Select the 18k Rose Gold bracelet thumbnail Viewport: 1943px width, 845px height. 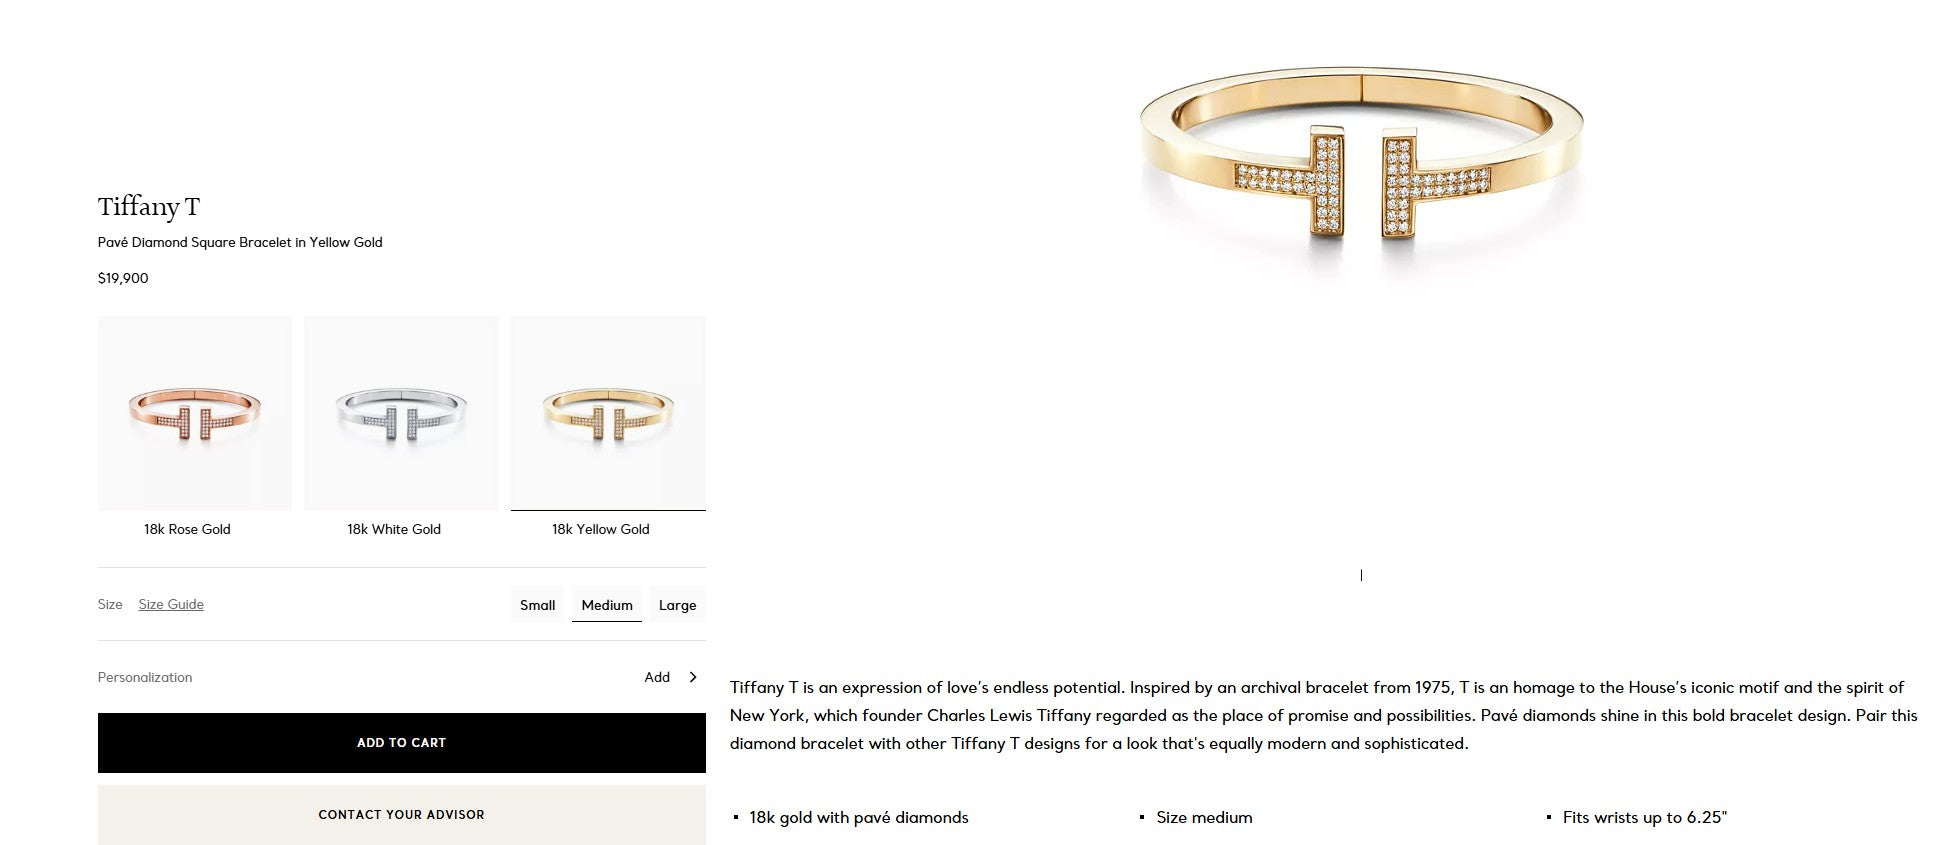click(194, 413)
